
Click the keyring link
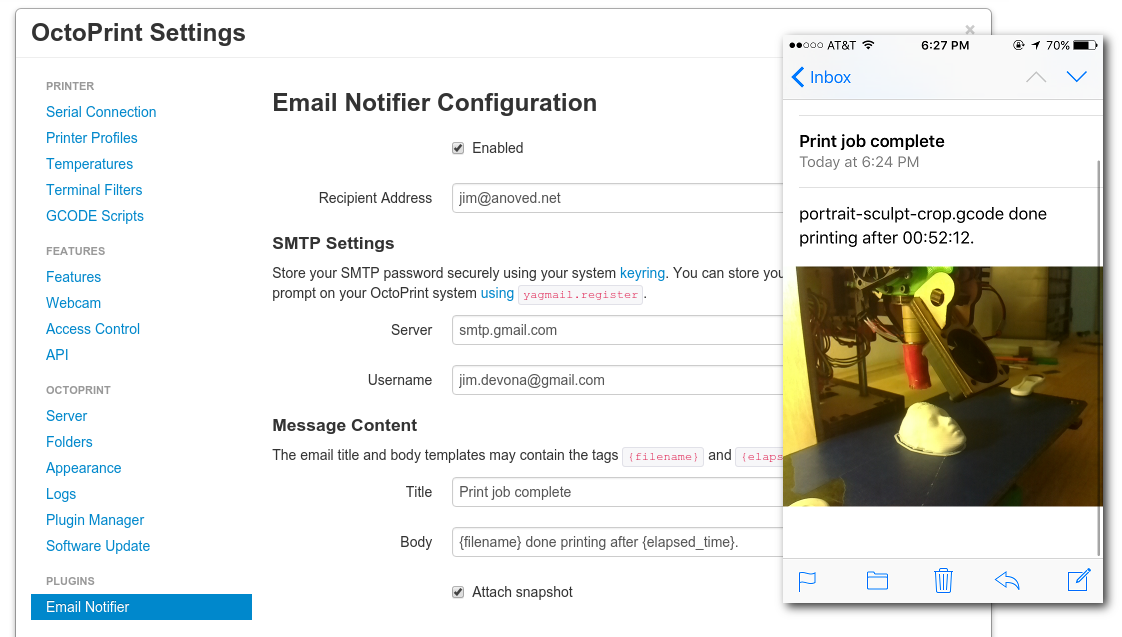642,273
